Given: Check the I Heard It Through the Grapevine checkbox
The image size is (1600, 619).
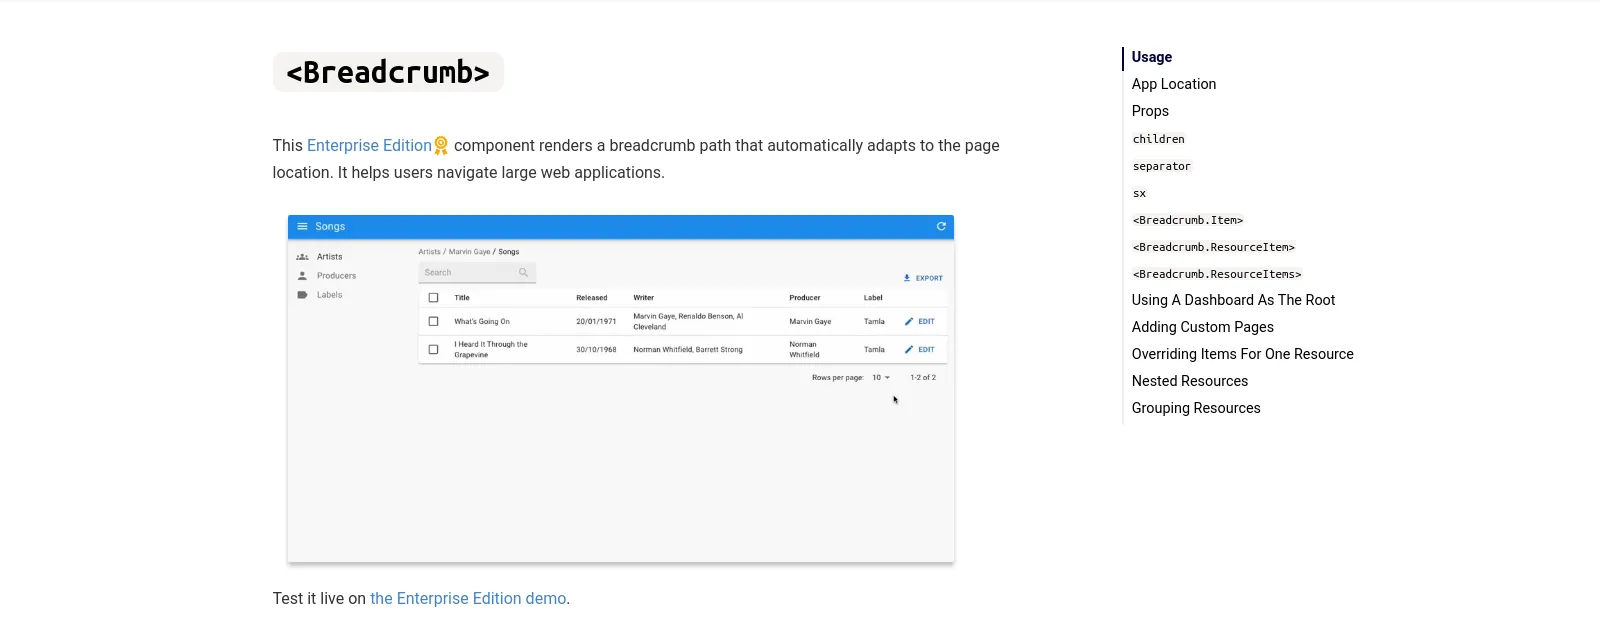Looking at the screenshot, I should point(433,350).
